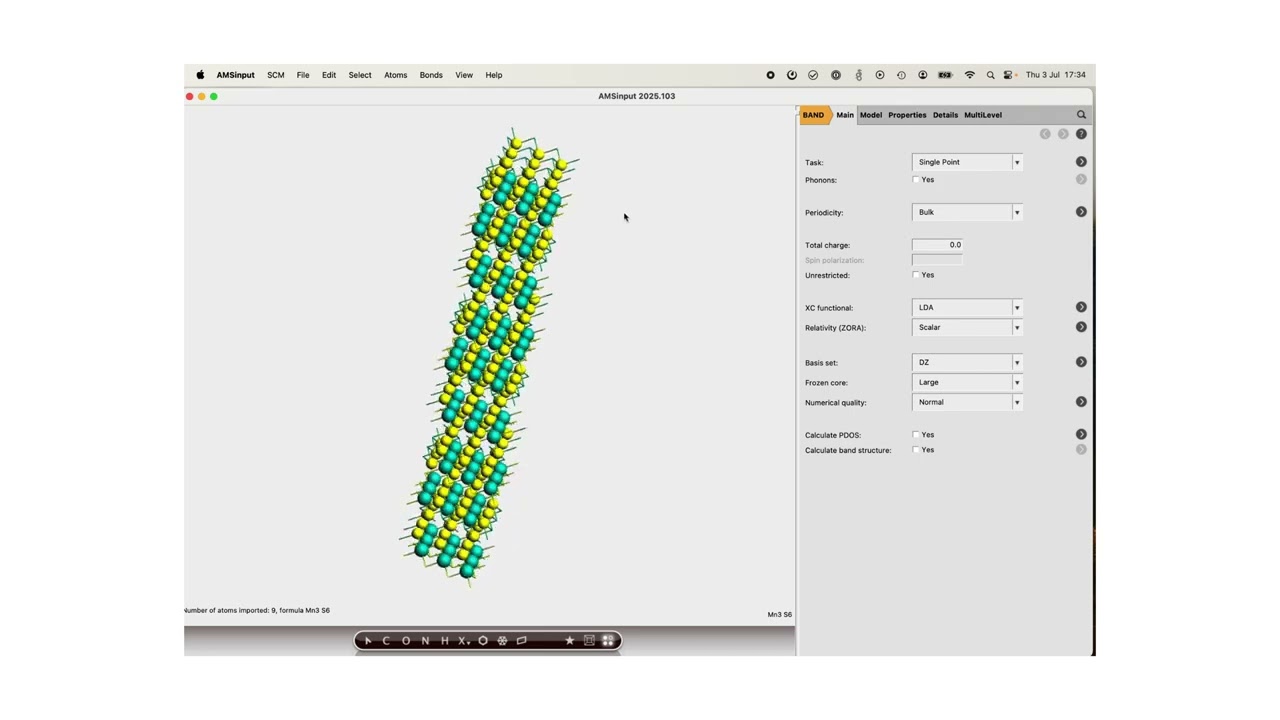
Task: Click the atoms imported status message
Action: point(257,610)
